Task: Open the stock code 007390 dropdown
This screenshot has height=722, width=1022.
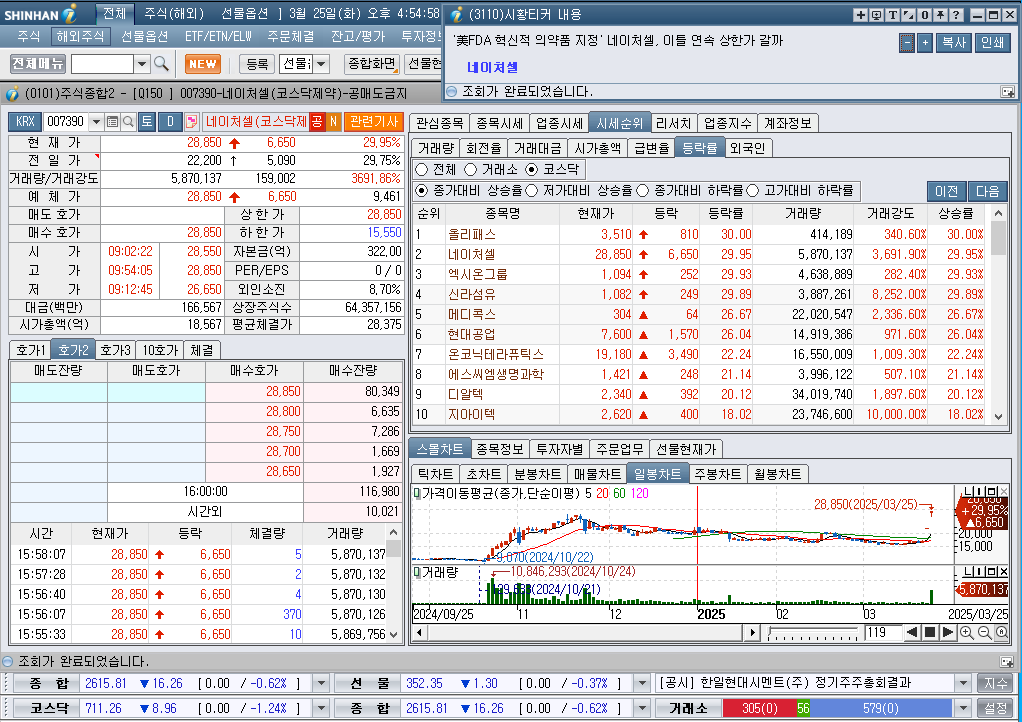Action: click(96, 122)
